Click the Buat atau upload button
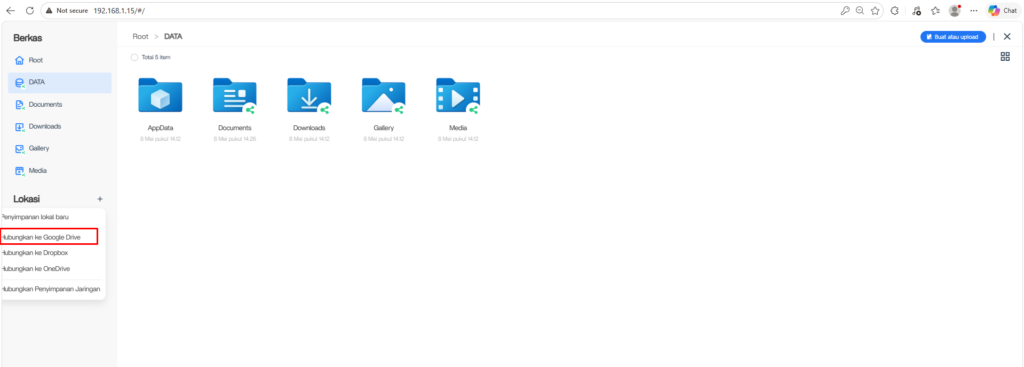1024x367 pixels. coord(953,37)
